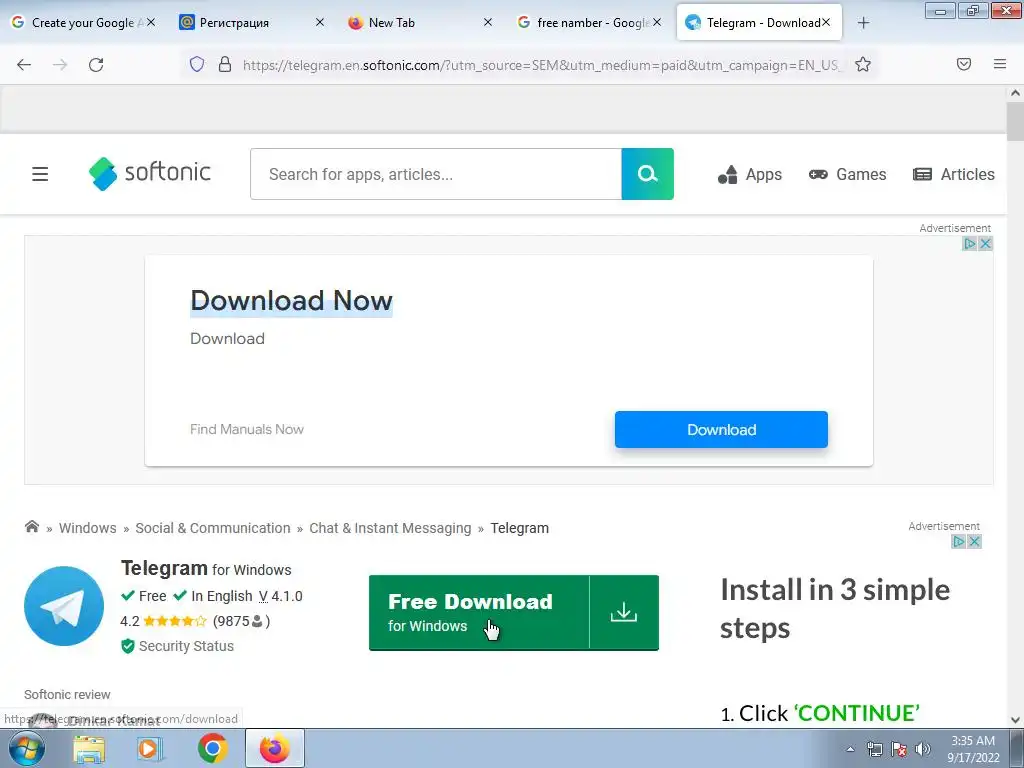The width and height of the screenshot is (1024, 768).
Task: Click the download arrow icon button
Action: [x=624, y=613]
